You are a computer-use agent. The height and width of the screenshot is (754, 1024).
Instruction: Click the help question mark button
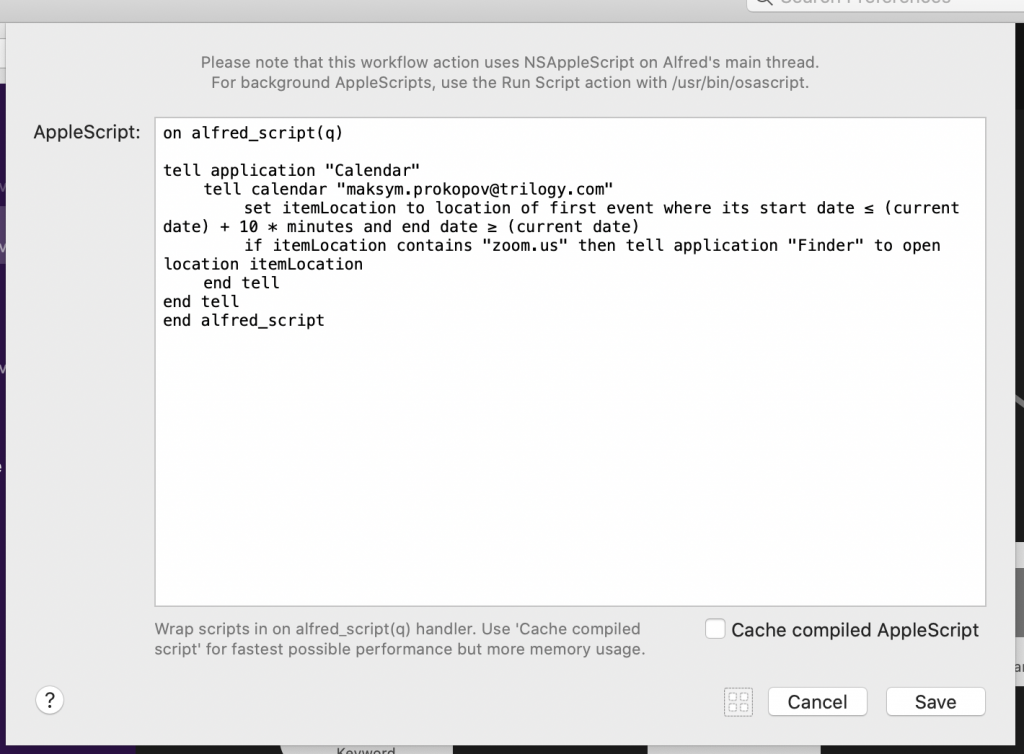tap(50, 700)
